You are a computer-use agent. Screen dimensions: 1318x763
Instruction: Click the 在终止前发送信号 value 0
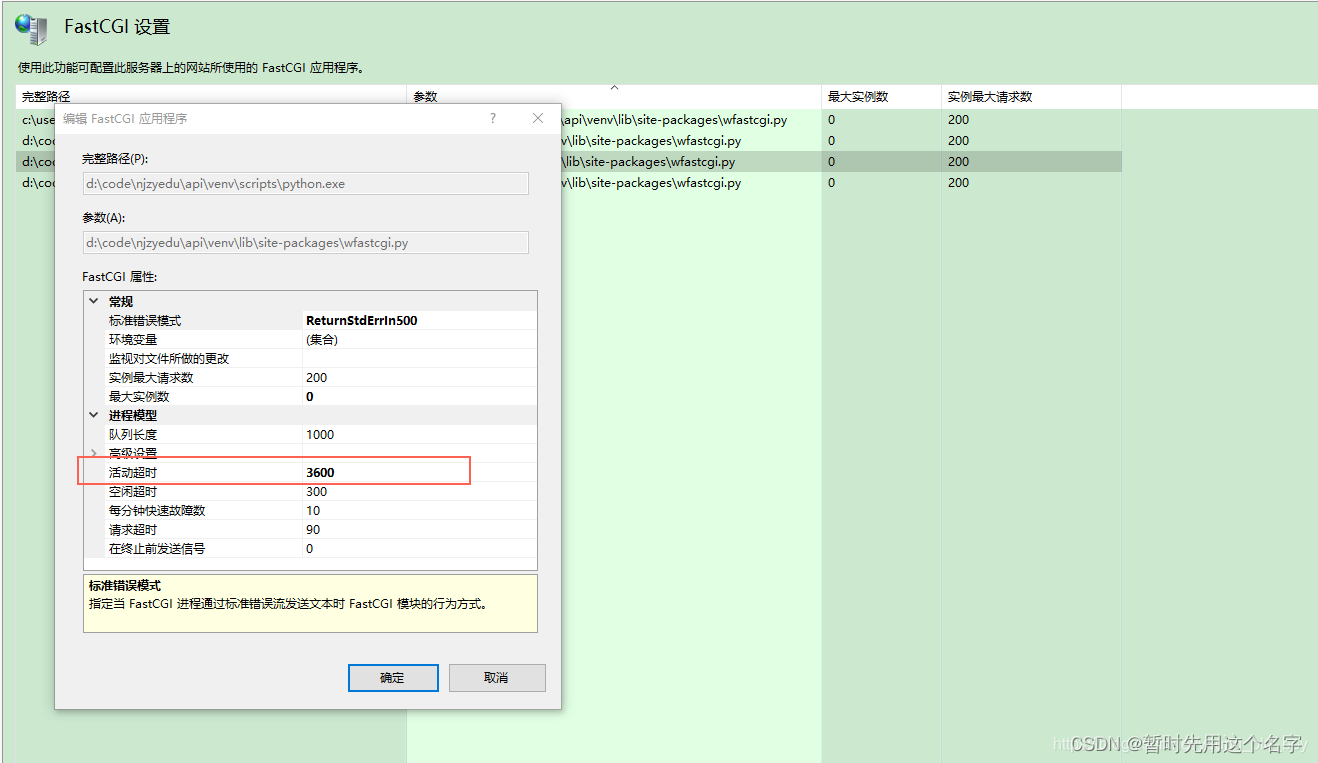(310, 548)
